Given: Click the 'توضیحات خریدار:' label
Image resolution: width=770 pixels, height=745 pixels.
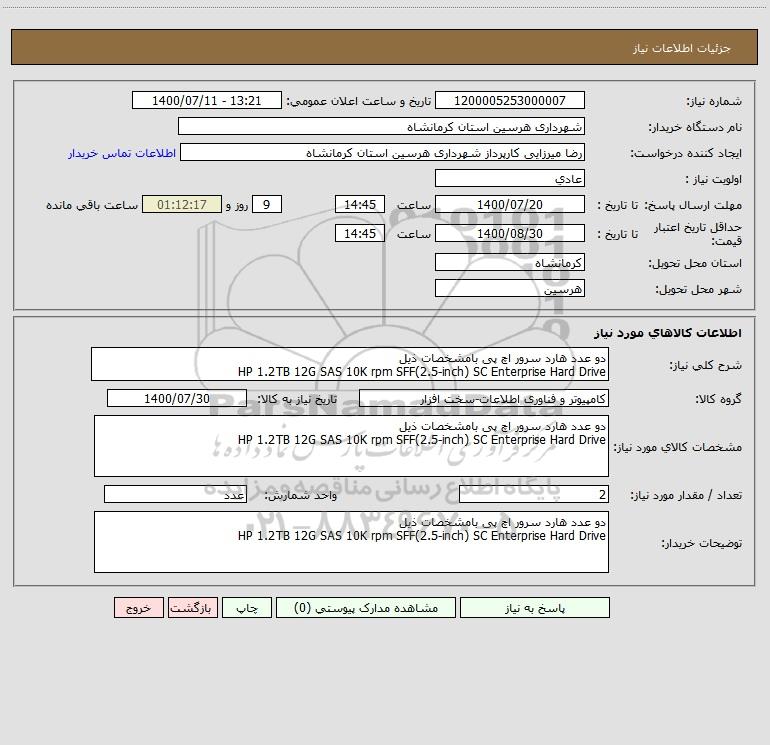Looking at the screenshot, I should click(701, 543).
